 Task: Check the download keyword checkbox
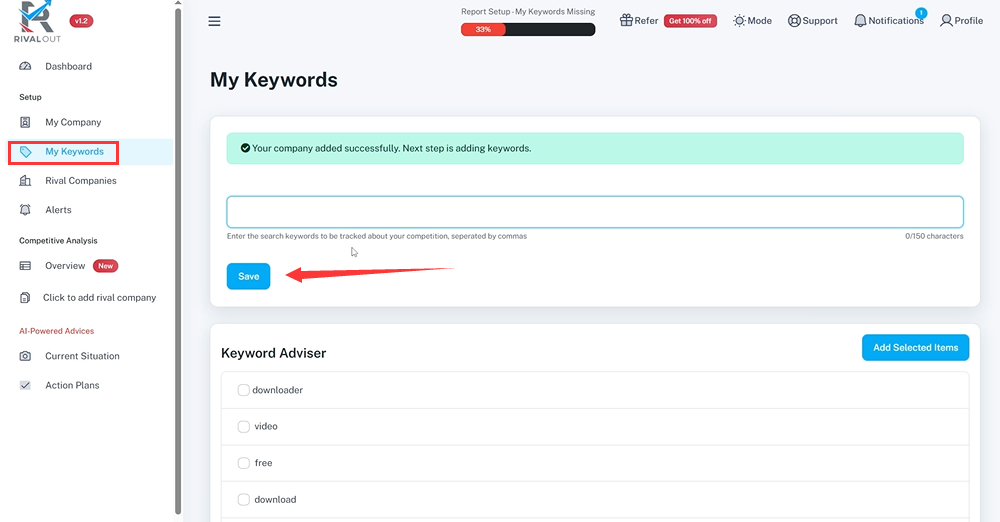(x=244, y=500)
